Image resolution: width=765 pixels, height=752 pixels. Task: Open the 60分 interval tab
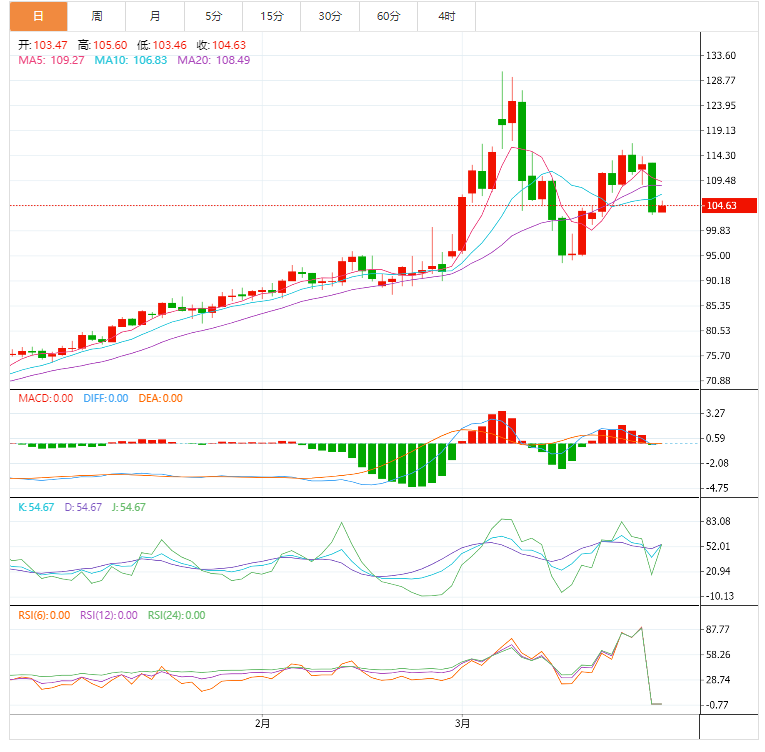click(x=388, y=16)
